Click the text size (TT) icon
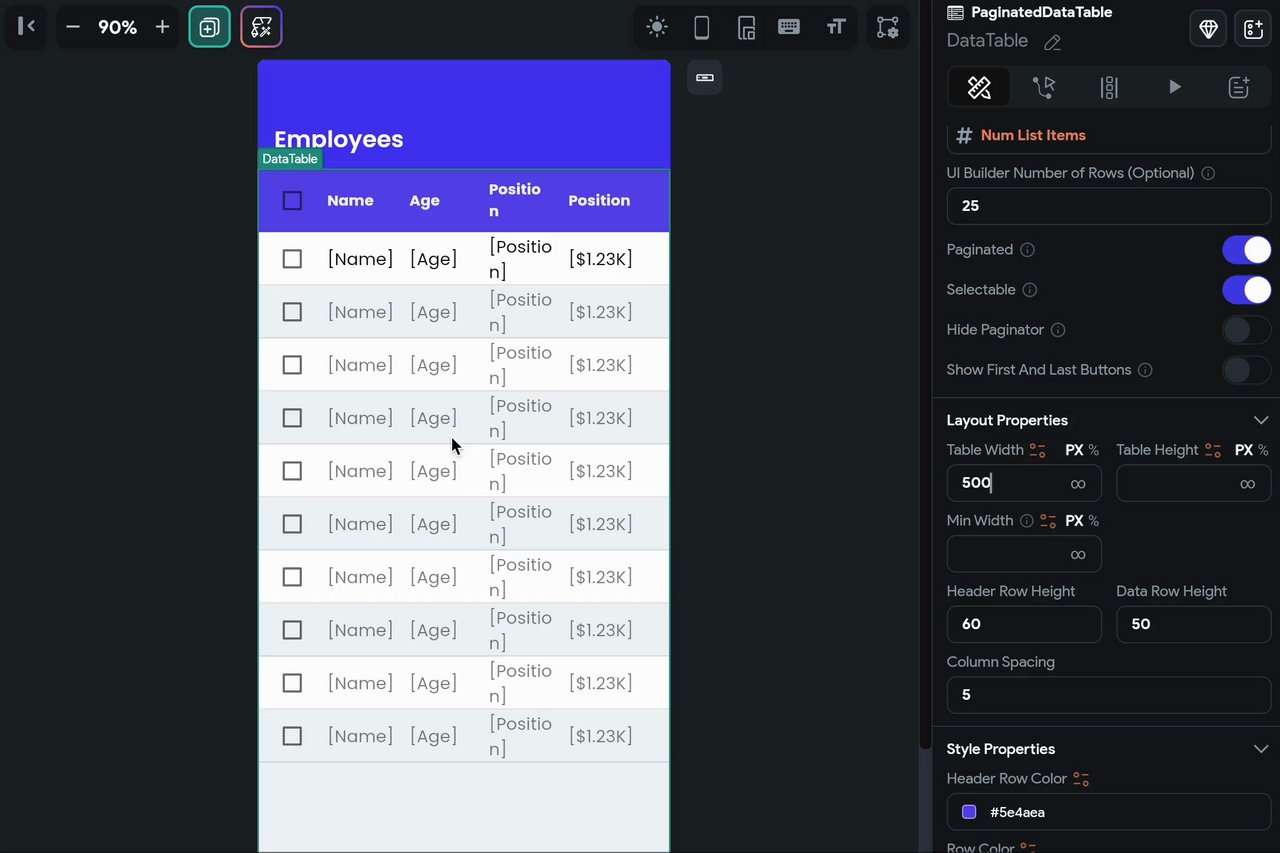Screen dimensions: 1280x853 [x=836, y=27]
